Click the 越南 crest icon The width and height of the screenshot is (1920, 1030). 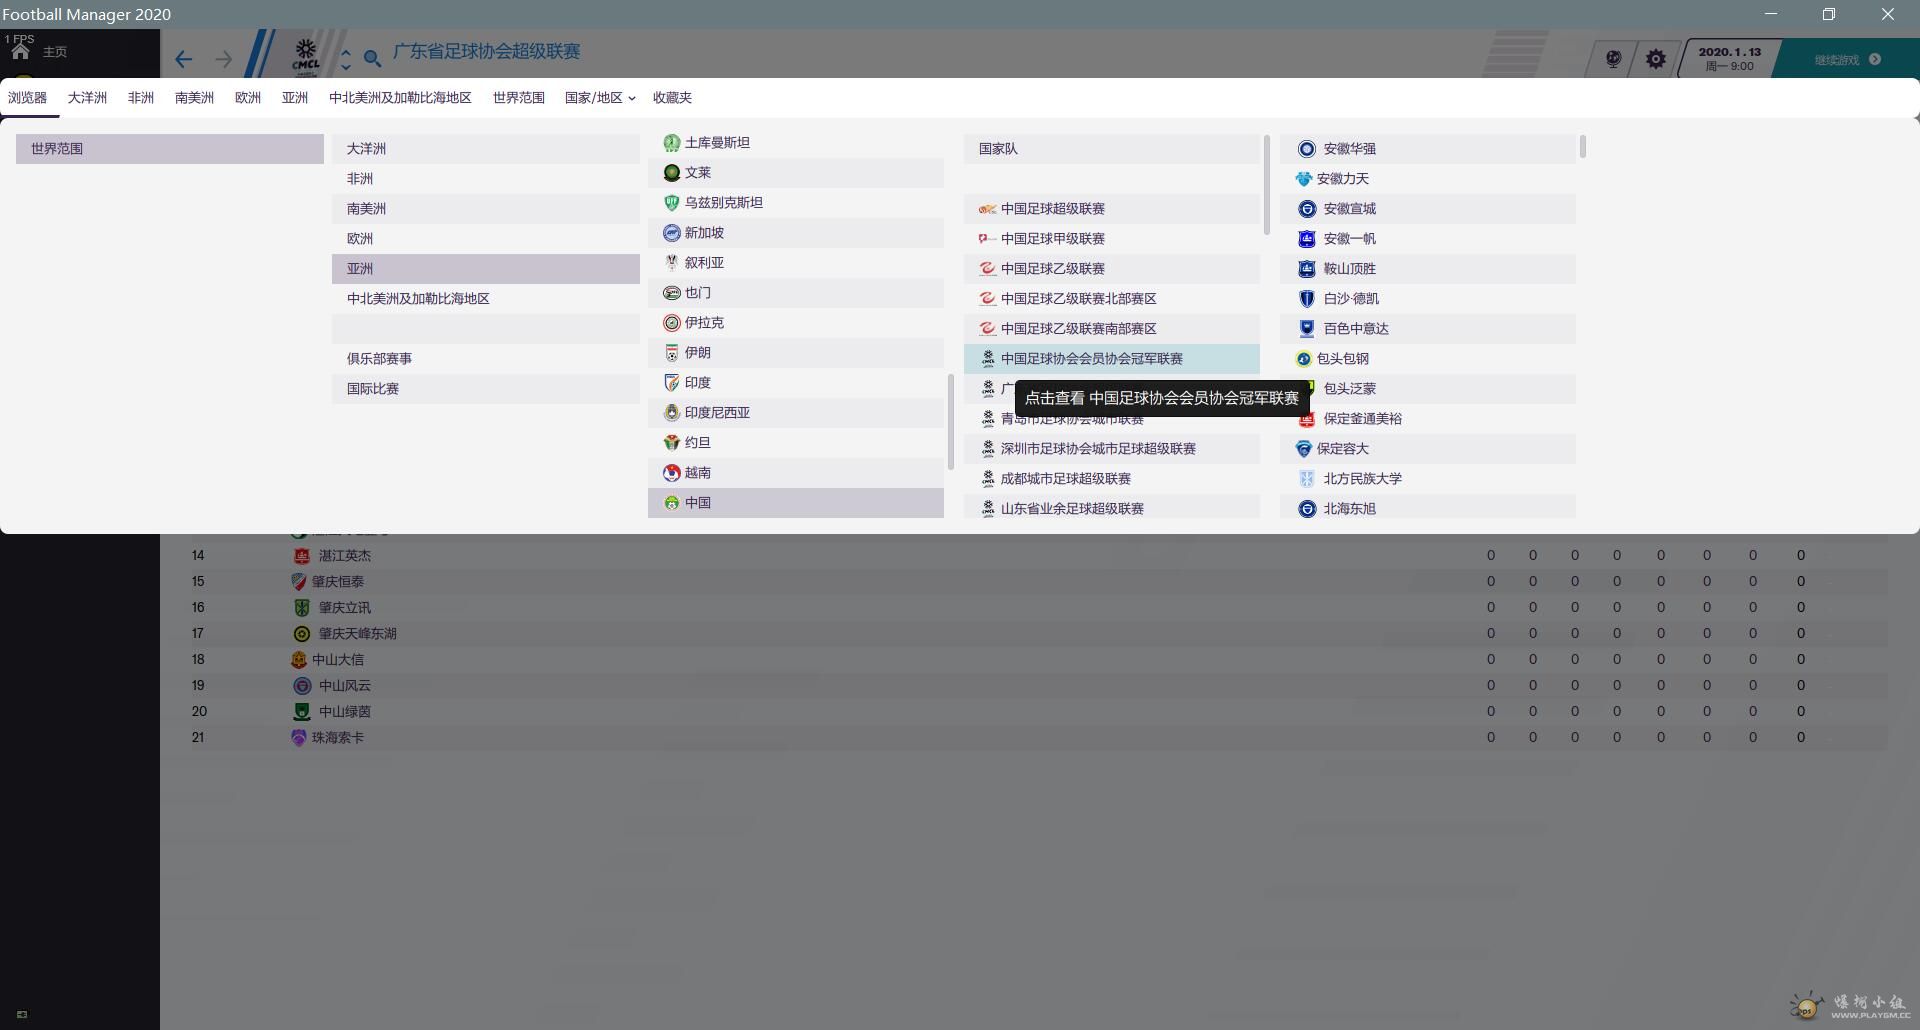pos(672,473)
